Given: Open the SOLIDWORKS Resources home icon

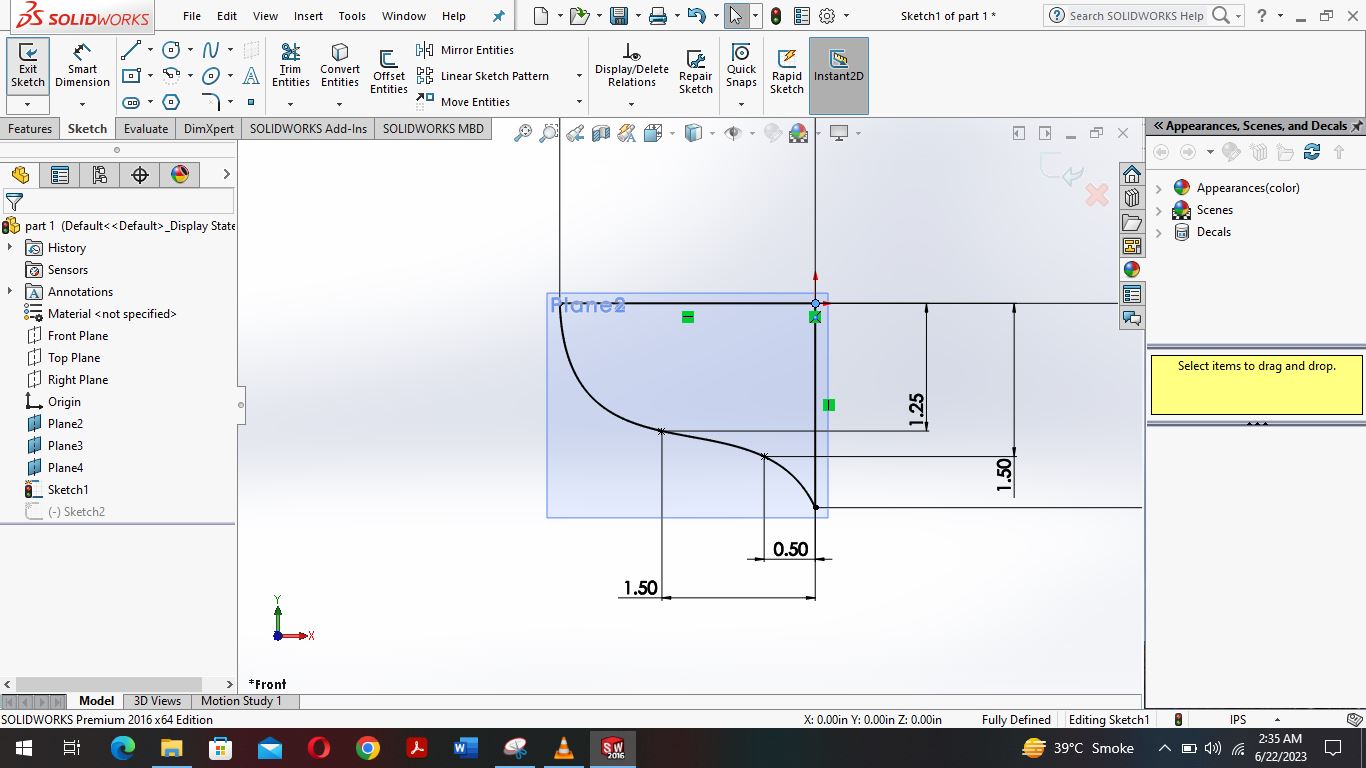Looking at the screenshot, I should [x=1132, y=174].
